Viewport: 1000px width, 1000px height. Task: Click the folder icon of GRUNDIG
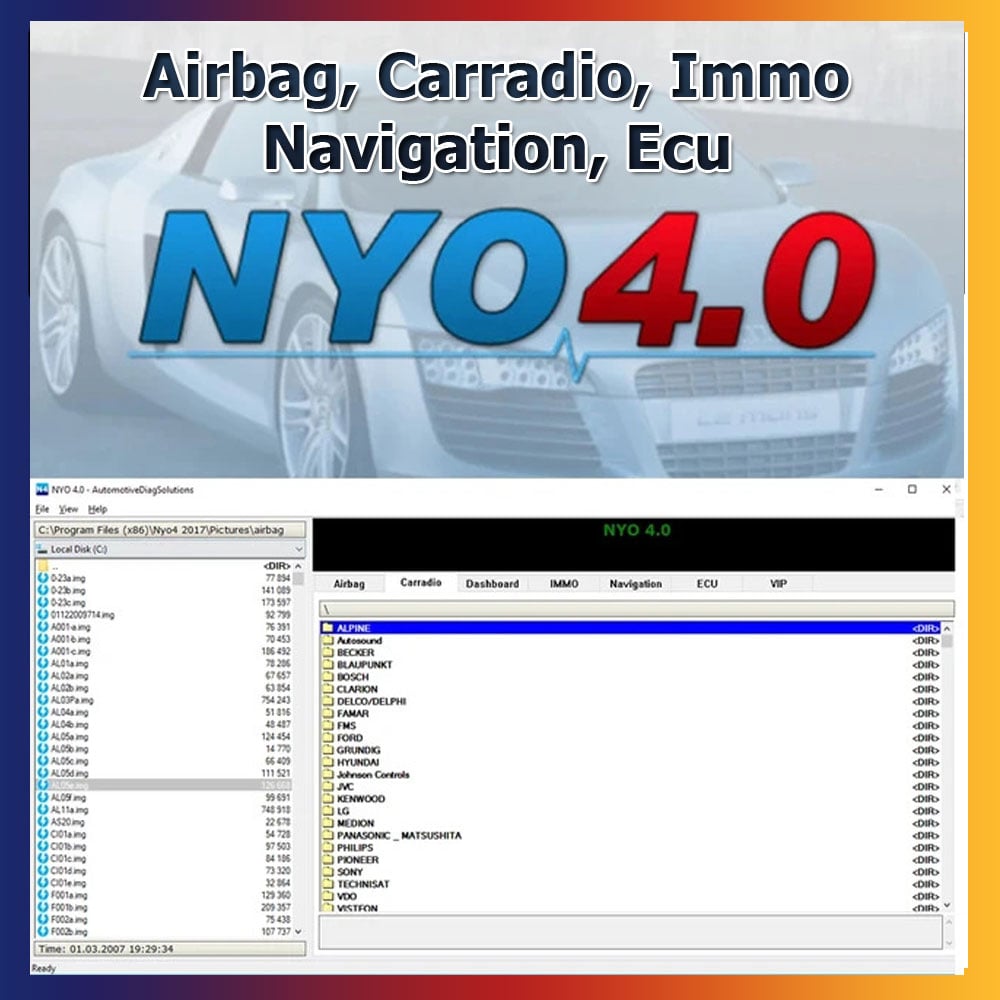(328, 750)
